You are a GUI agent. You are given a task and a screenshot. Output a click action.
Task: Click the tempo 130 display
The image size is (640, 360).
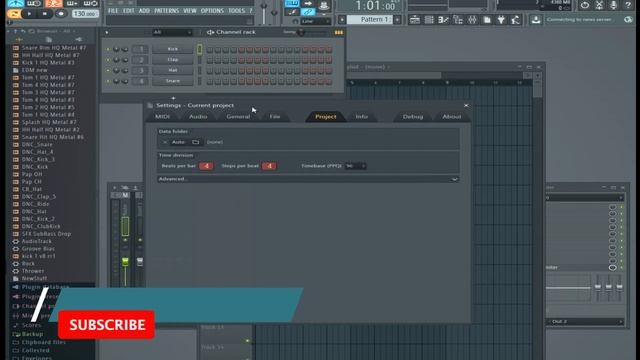point(84,14)
